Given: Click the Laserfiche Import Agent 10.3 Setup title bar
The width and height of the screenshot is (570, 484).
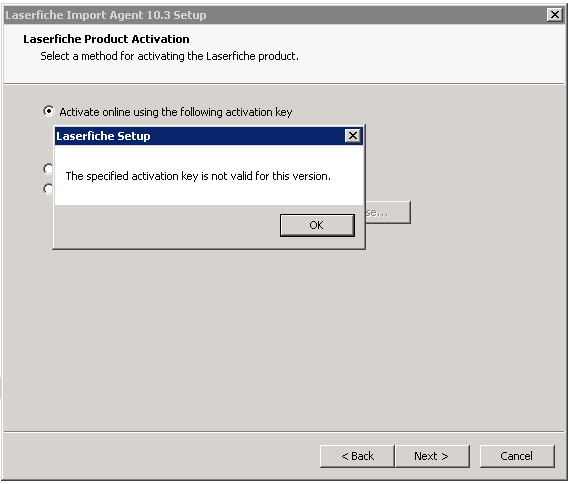Looking at the screenshot, I should [275, 15].
